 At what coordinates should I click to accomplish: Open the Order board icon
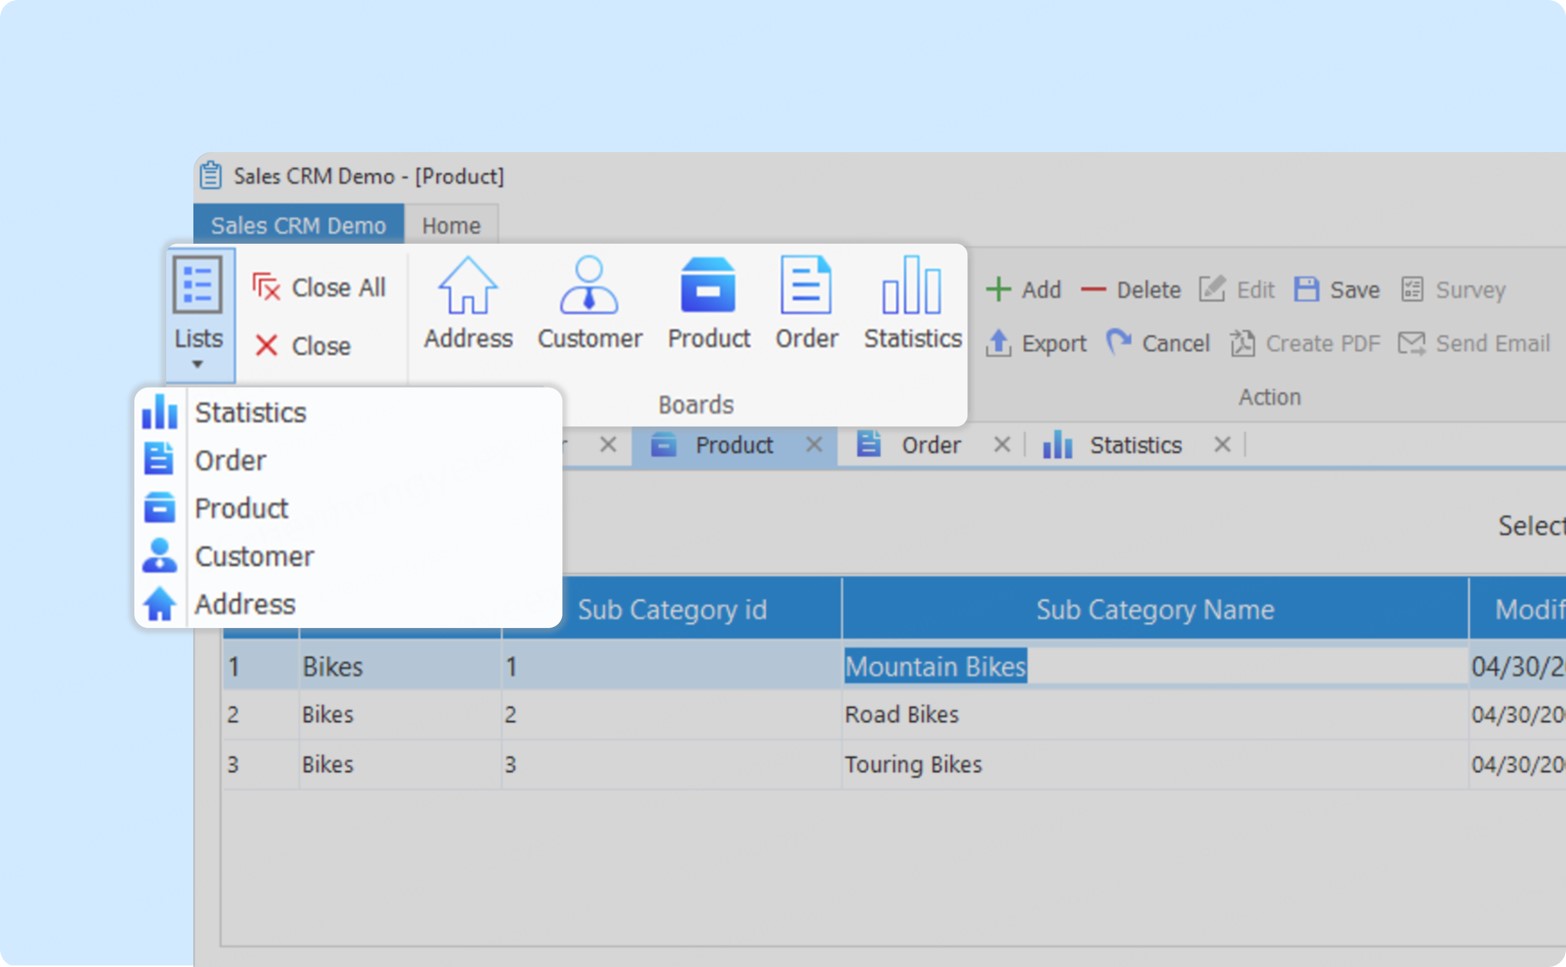point(806,304)
